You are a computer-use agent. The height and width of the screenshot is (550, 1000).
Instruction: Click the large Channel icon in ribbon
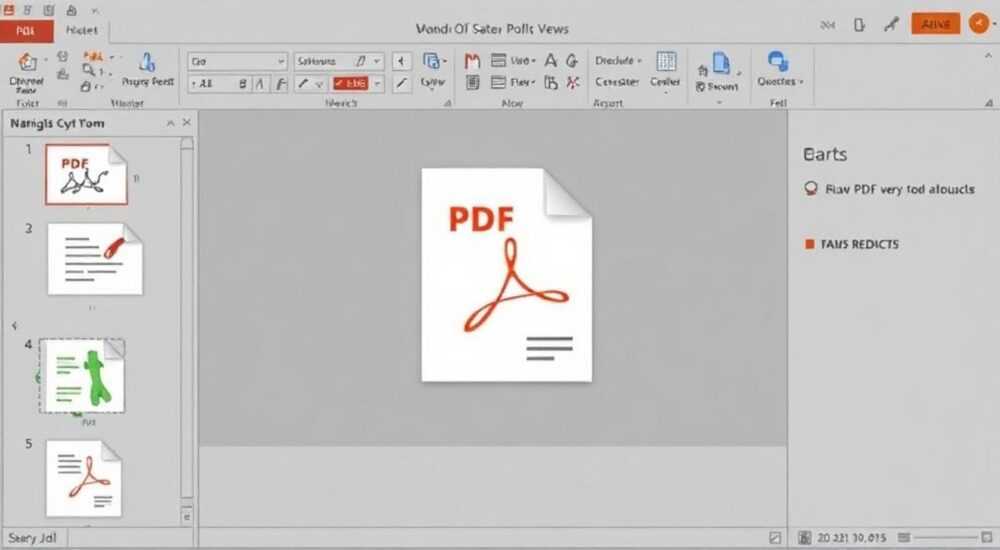[x=27, y=63]
